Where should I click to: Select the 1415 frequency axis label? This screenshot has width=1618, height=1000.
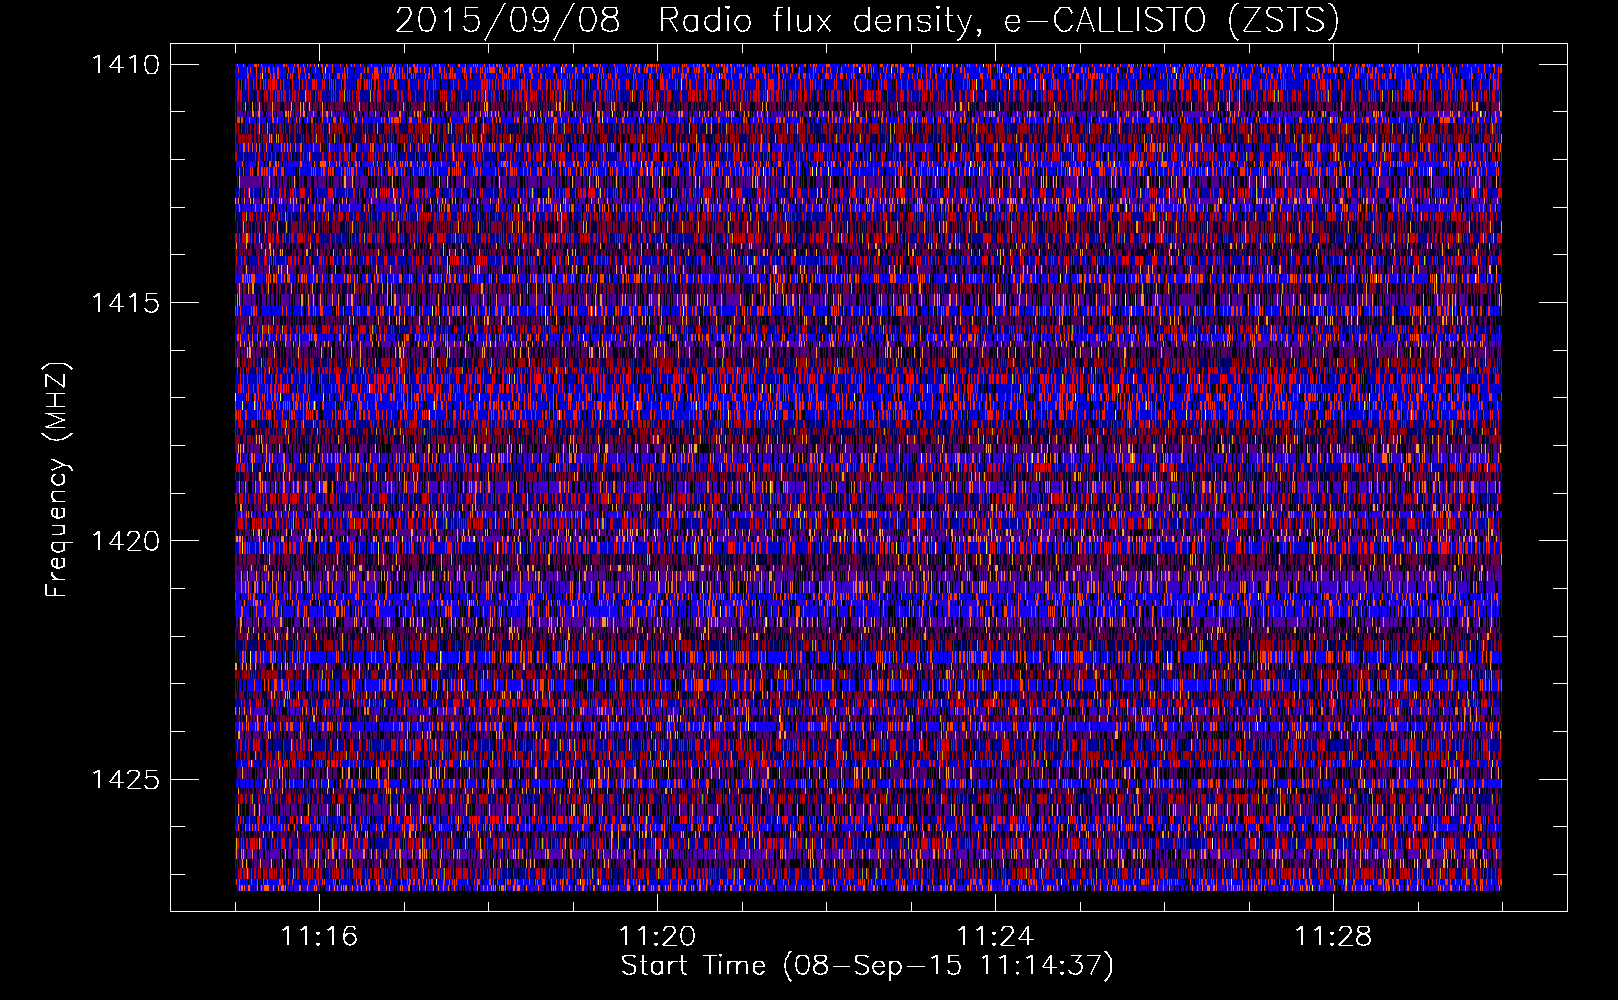click(x=125, y=303)
